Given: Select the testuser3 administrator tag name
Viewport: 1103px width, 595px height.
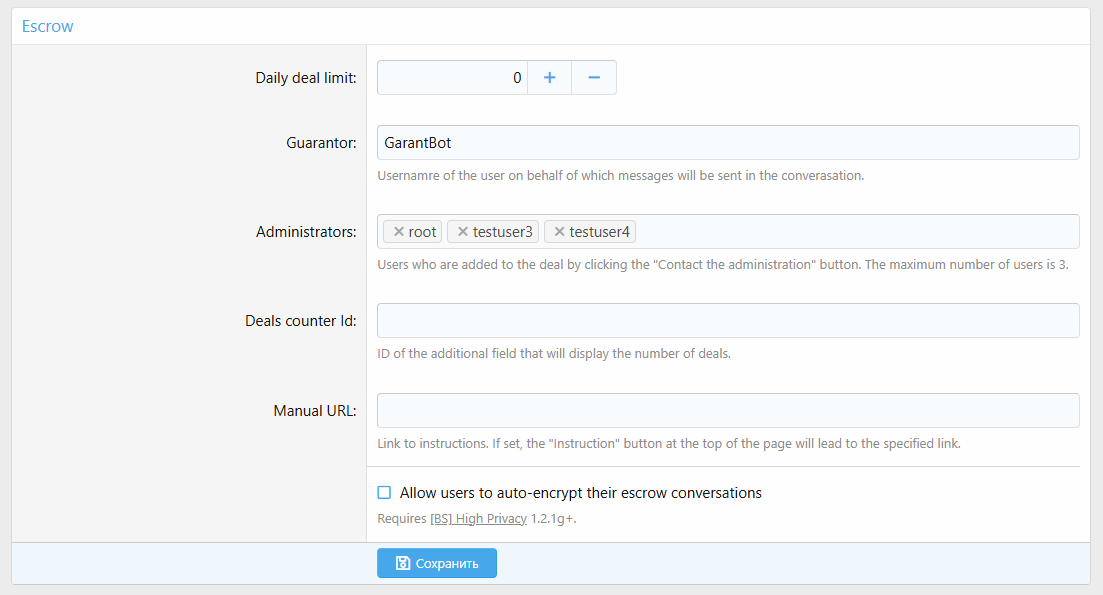Looking at the screenshot, I should [503, 232].
